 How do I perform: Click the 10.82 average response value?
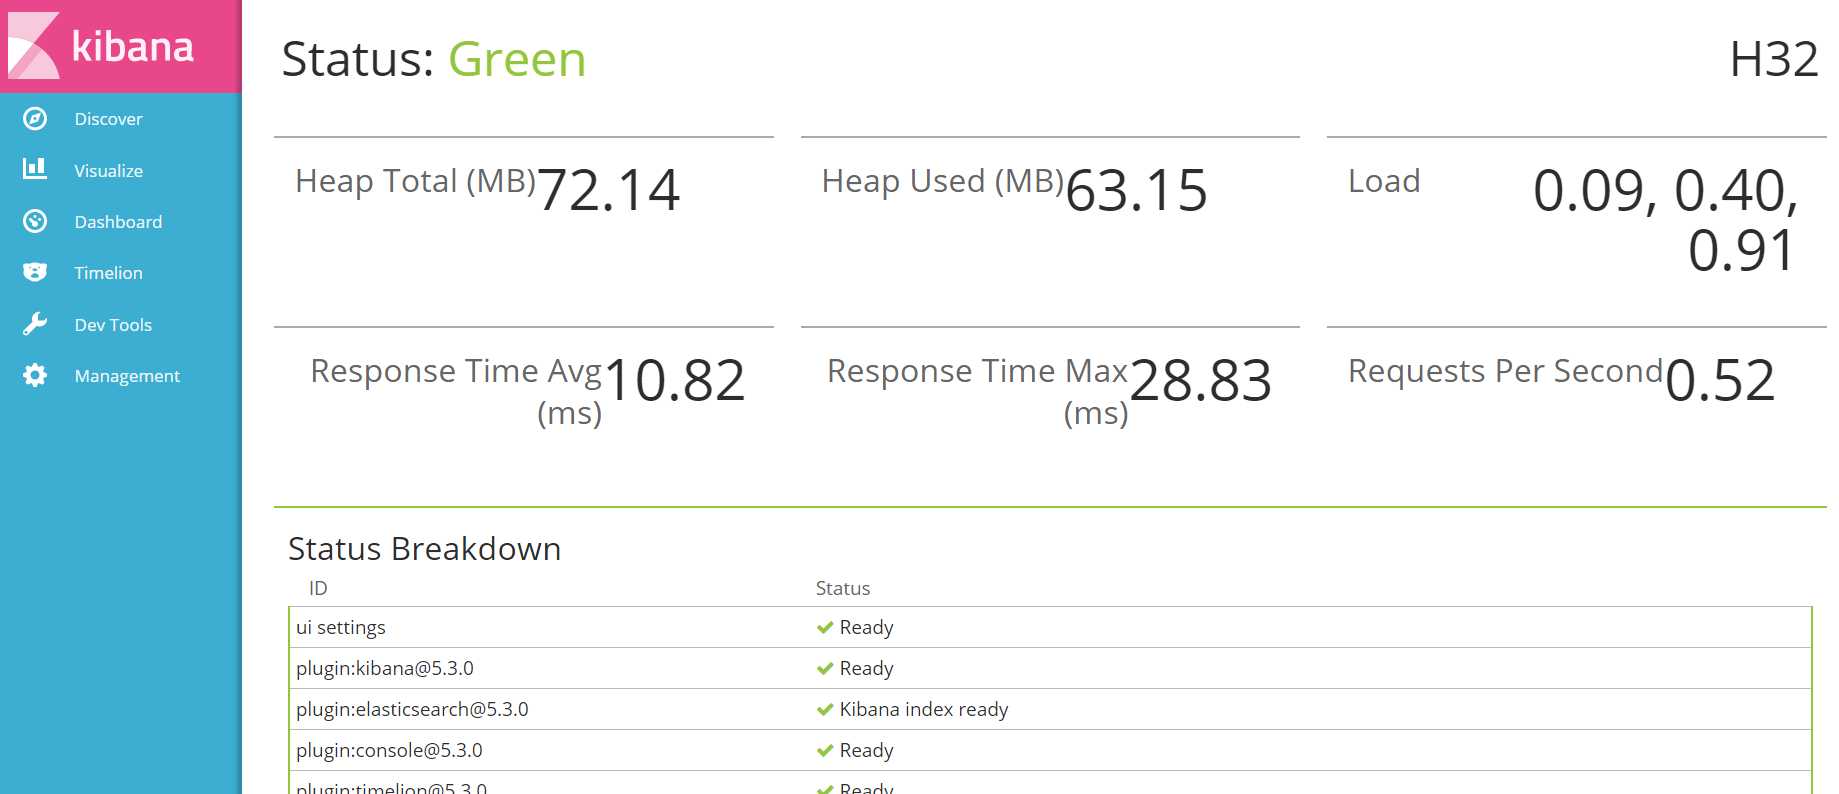pos(675,380)
